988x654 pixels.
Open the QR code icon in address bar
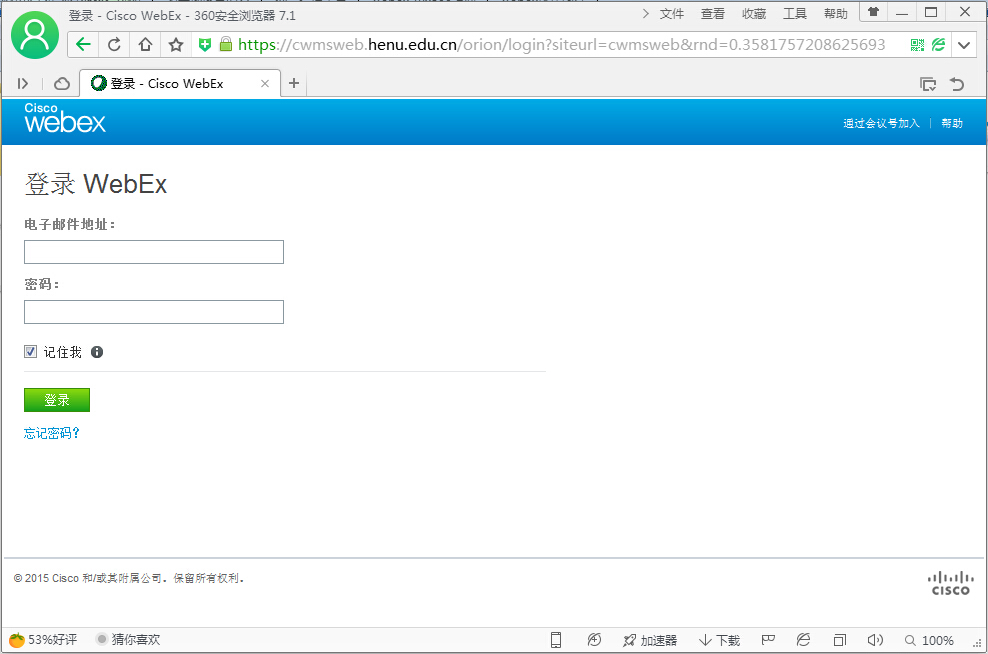coord(917,45)
